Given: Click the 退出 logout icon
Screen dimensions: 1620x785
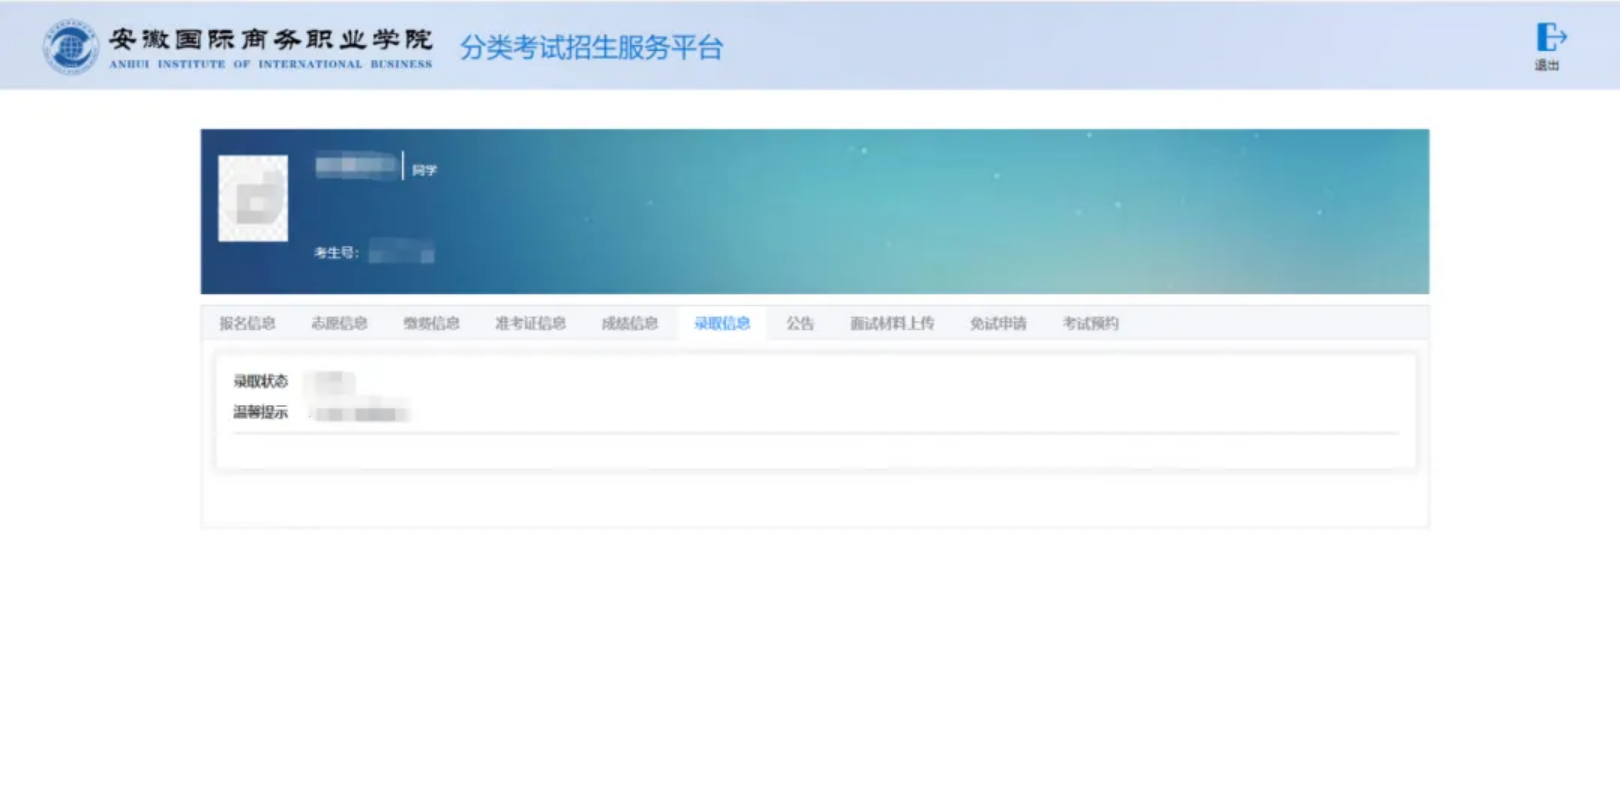Looking at the screenshot, I should [x=1549, y=38].
